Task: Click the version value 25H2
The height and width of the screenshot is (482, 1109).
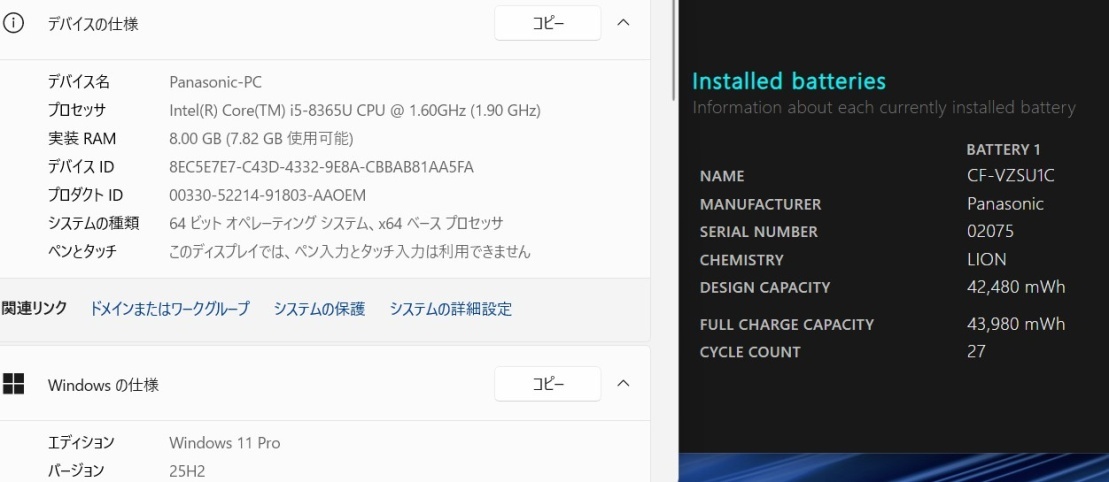Action: (x=187, y=471)
